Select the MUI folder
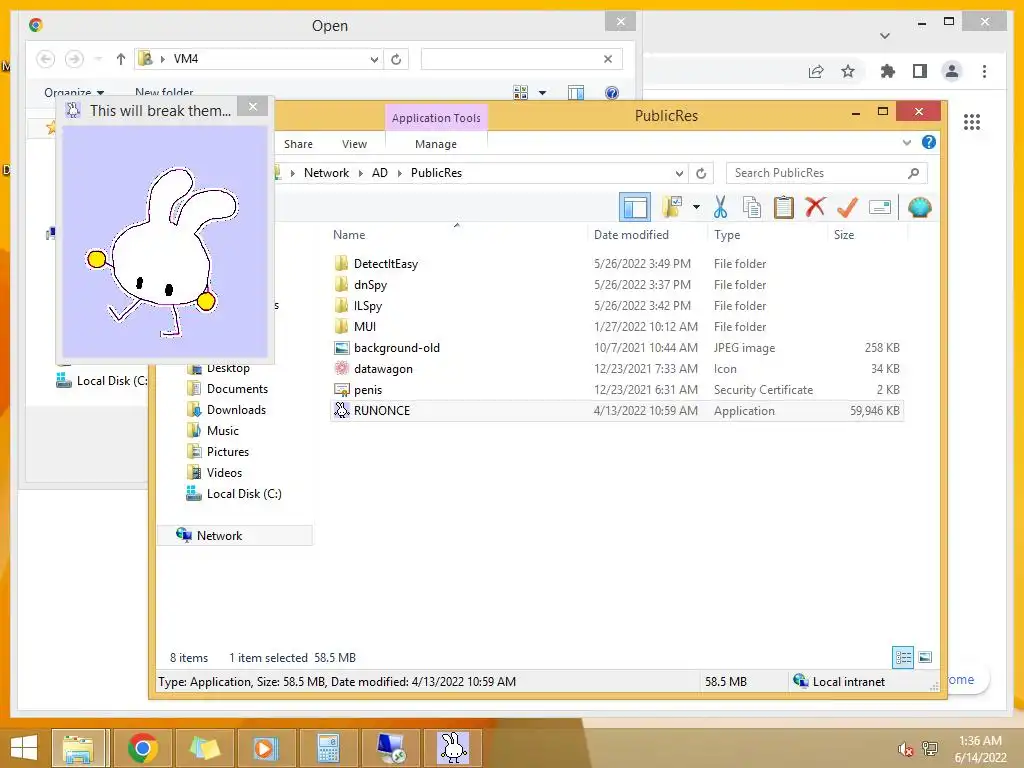This screenshot has height=768, width=1024. point(364,327)
